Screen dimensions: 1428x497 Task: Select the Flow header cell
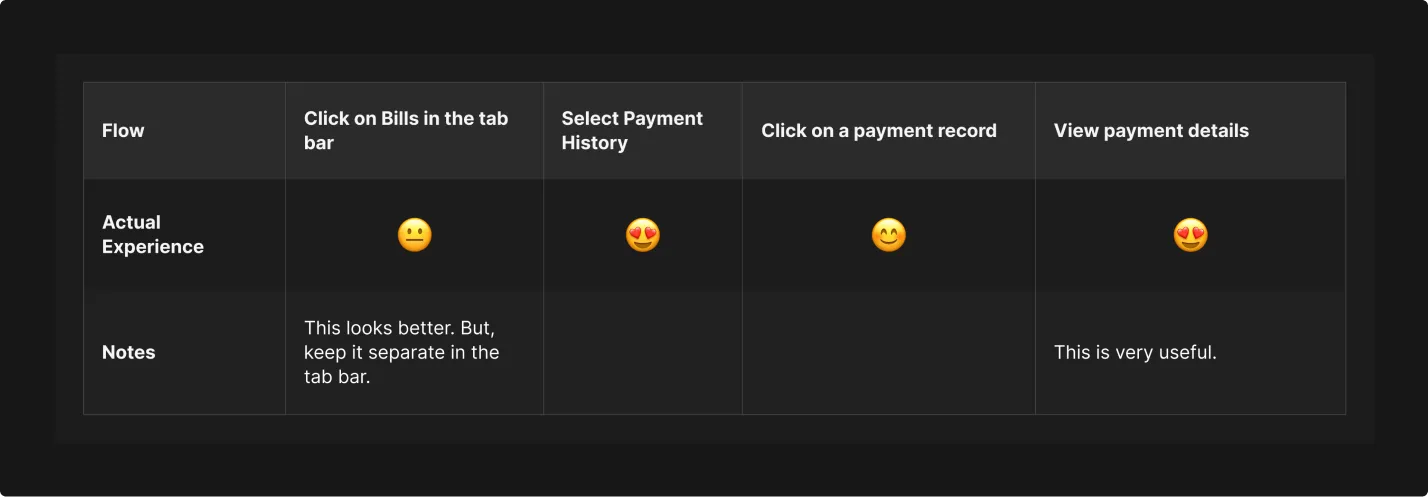pyautogui.click(x=123, y=131)
